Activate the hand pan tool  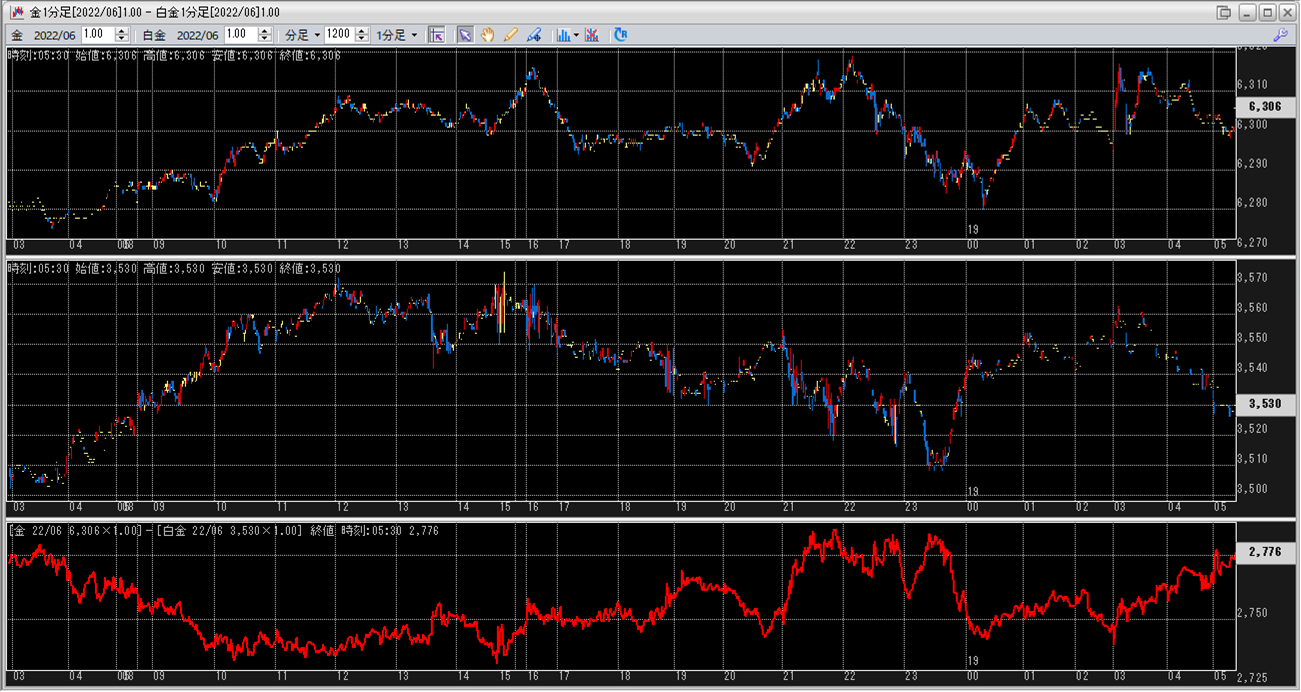[488, 34]
